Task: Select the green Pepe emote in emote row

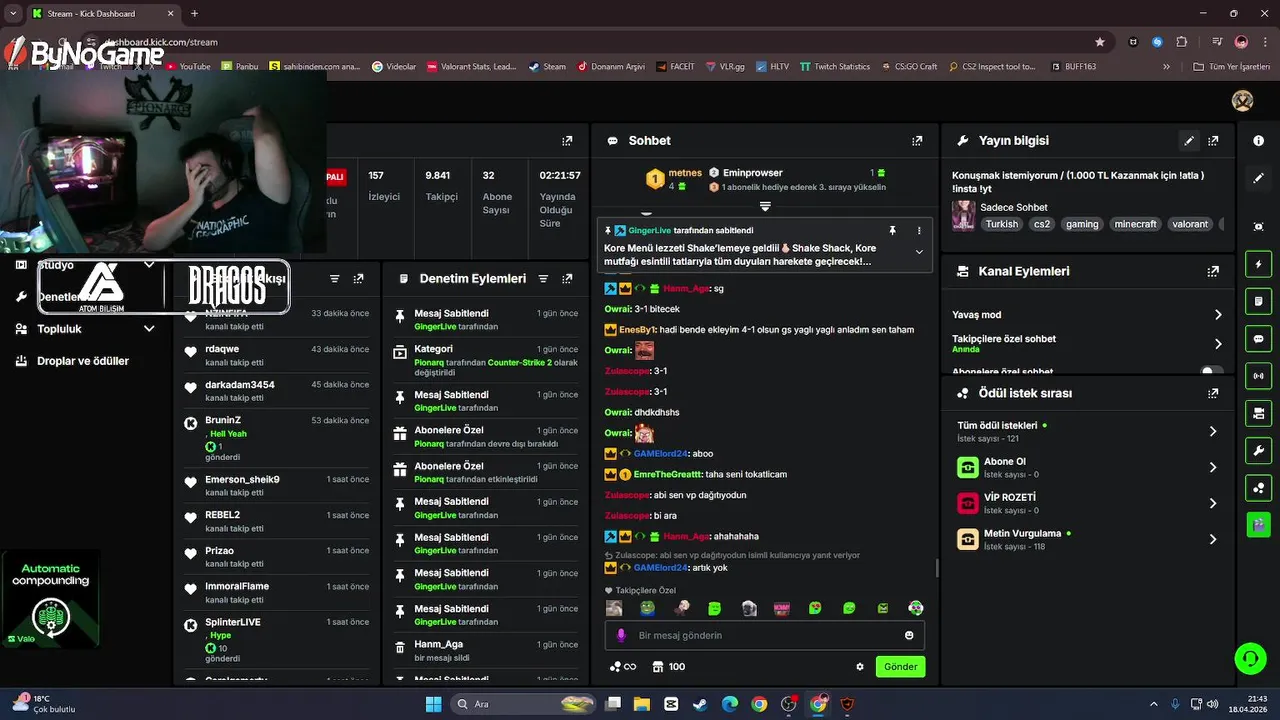Action: click(647, 608)
